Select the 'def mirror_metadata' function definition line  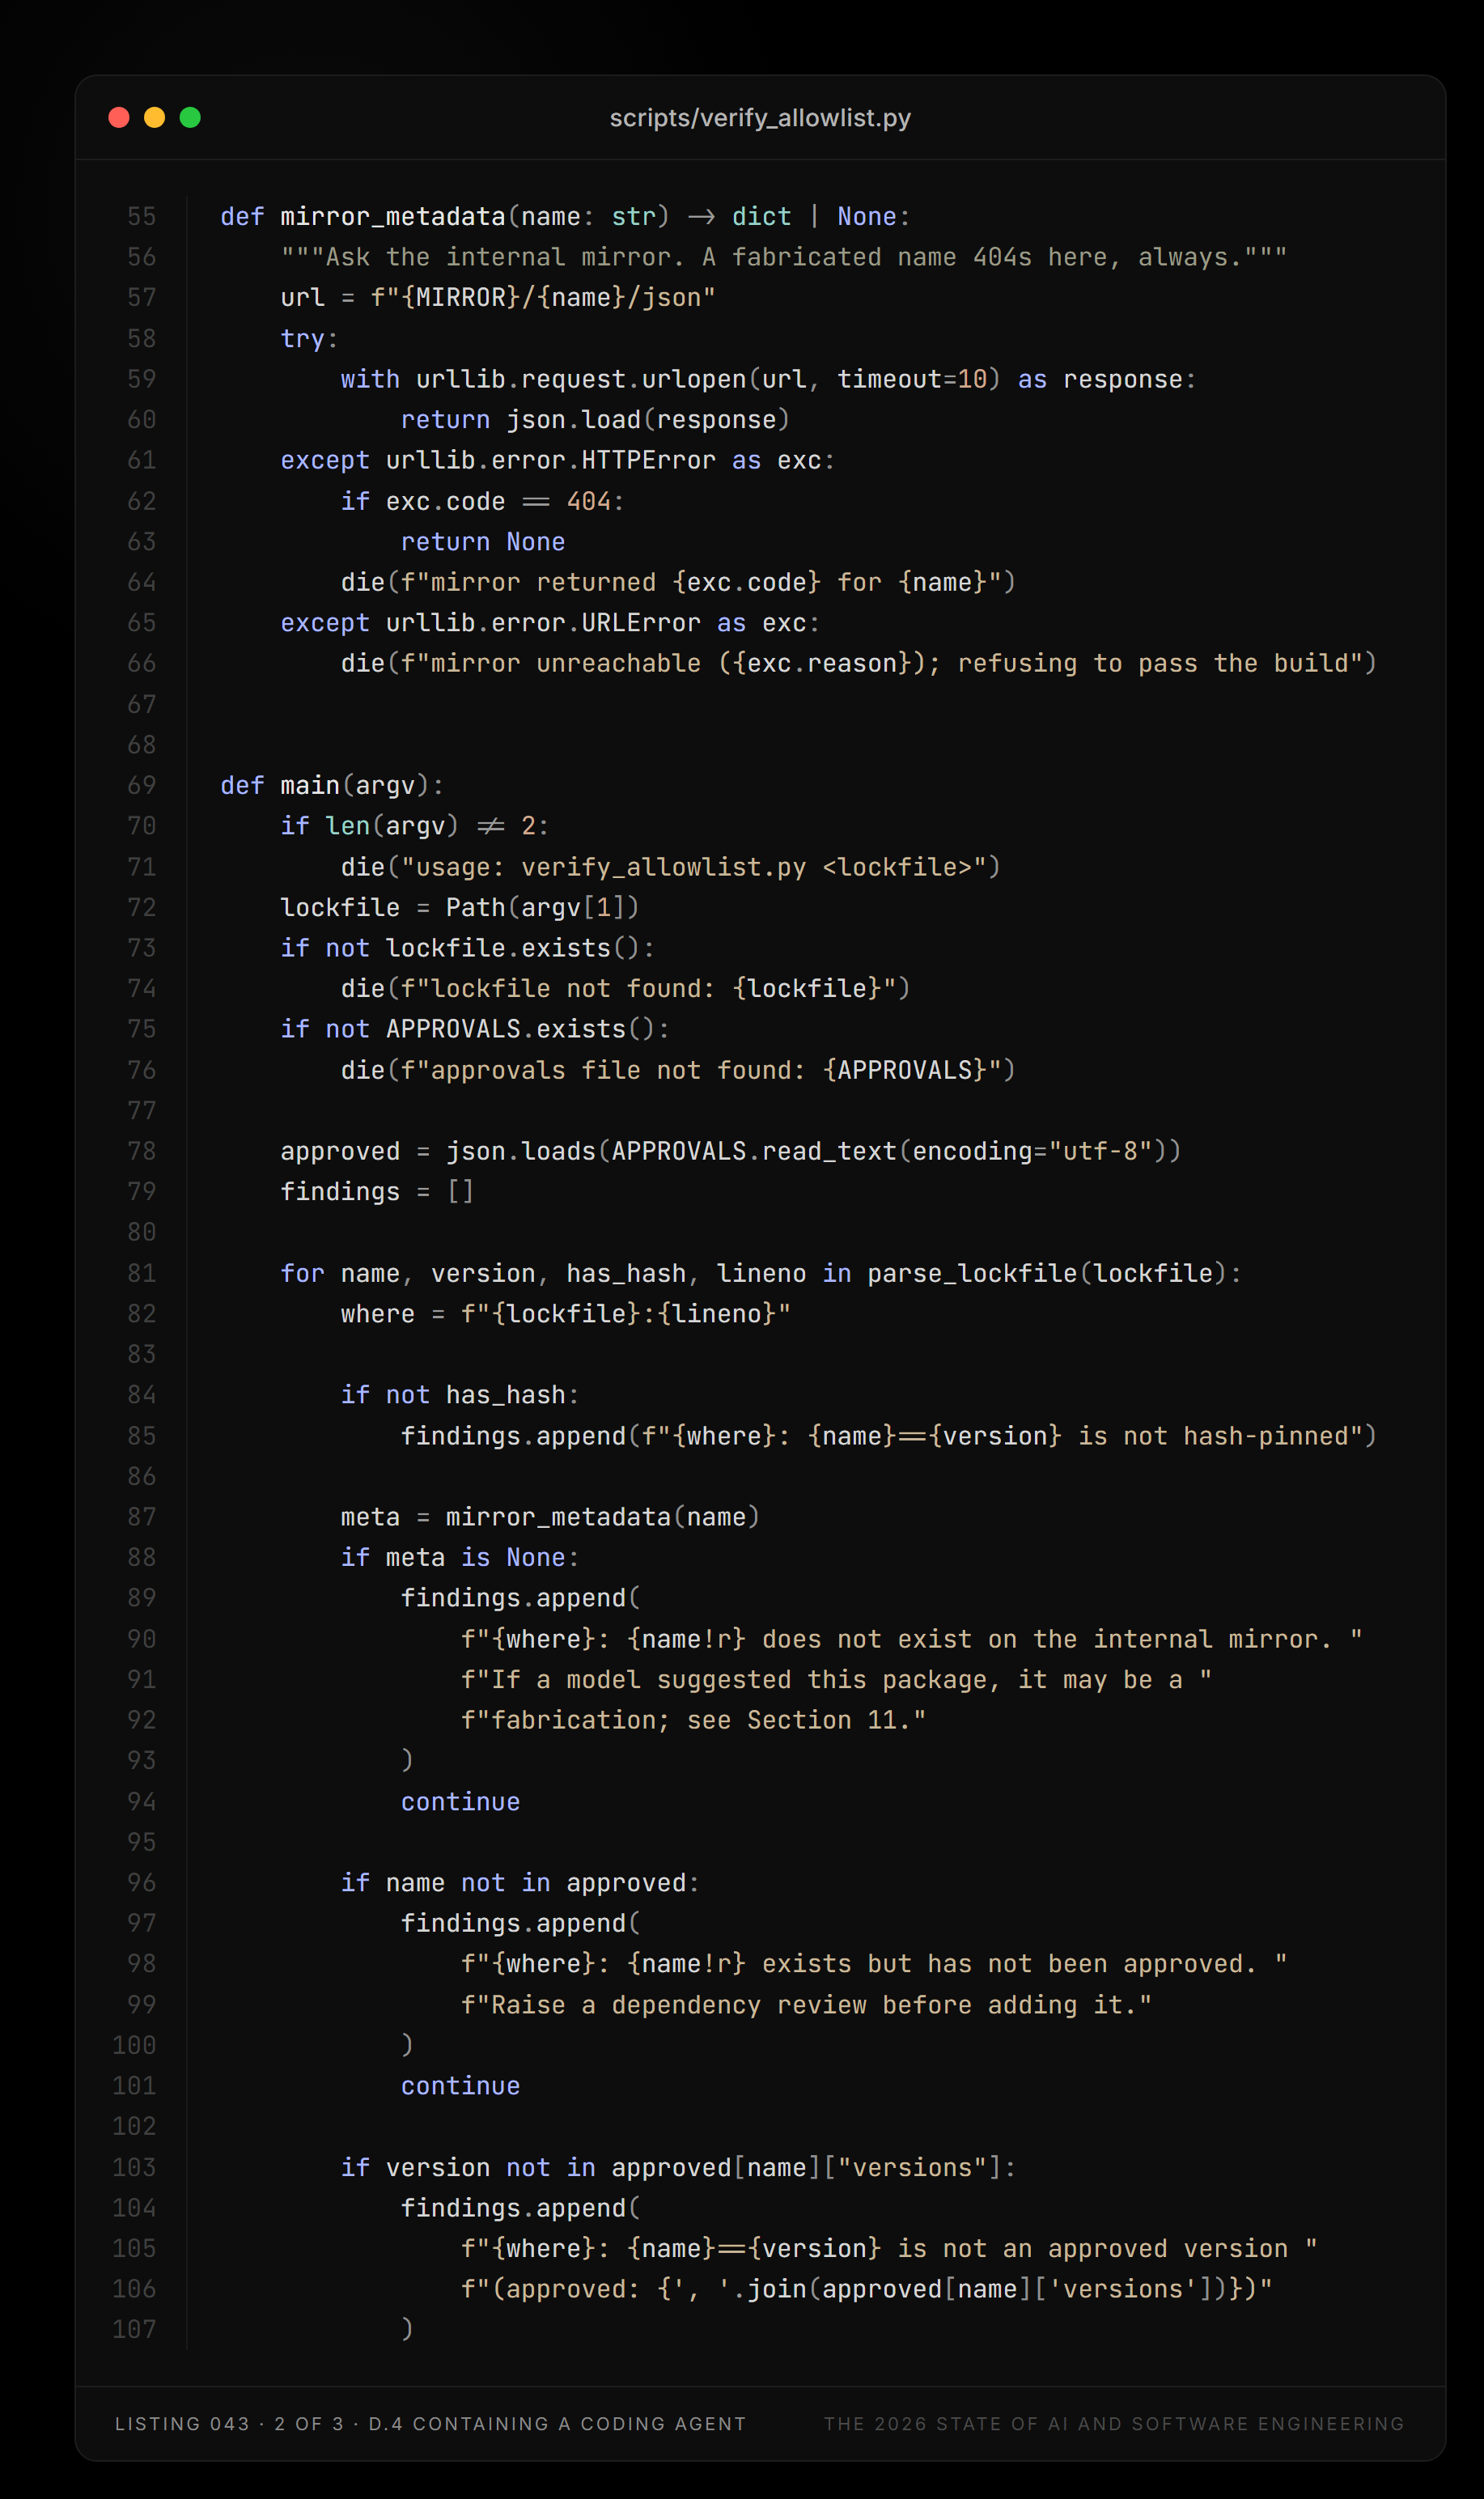coord(565,217)
